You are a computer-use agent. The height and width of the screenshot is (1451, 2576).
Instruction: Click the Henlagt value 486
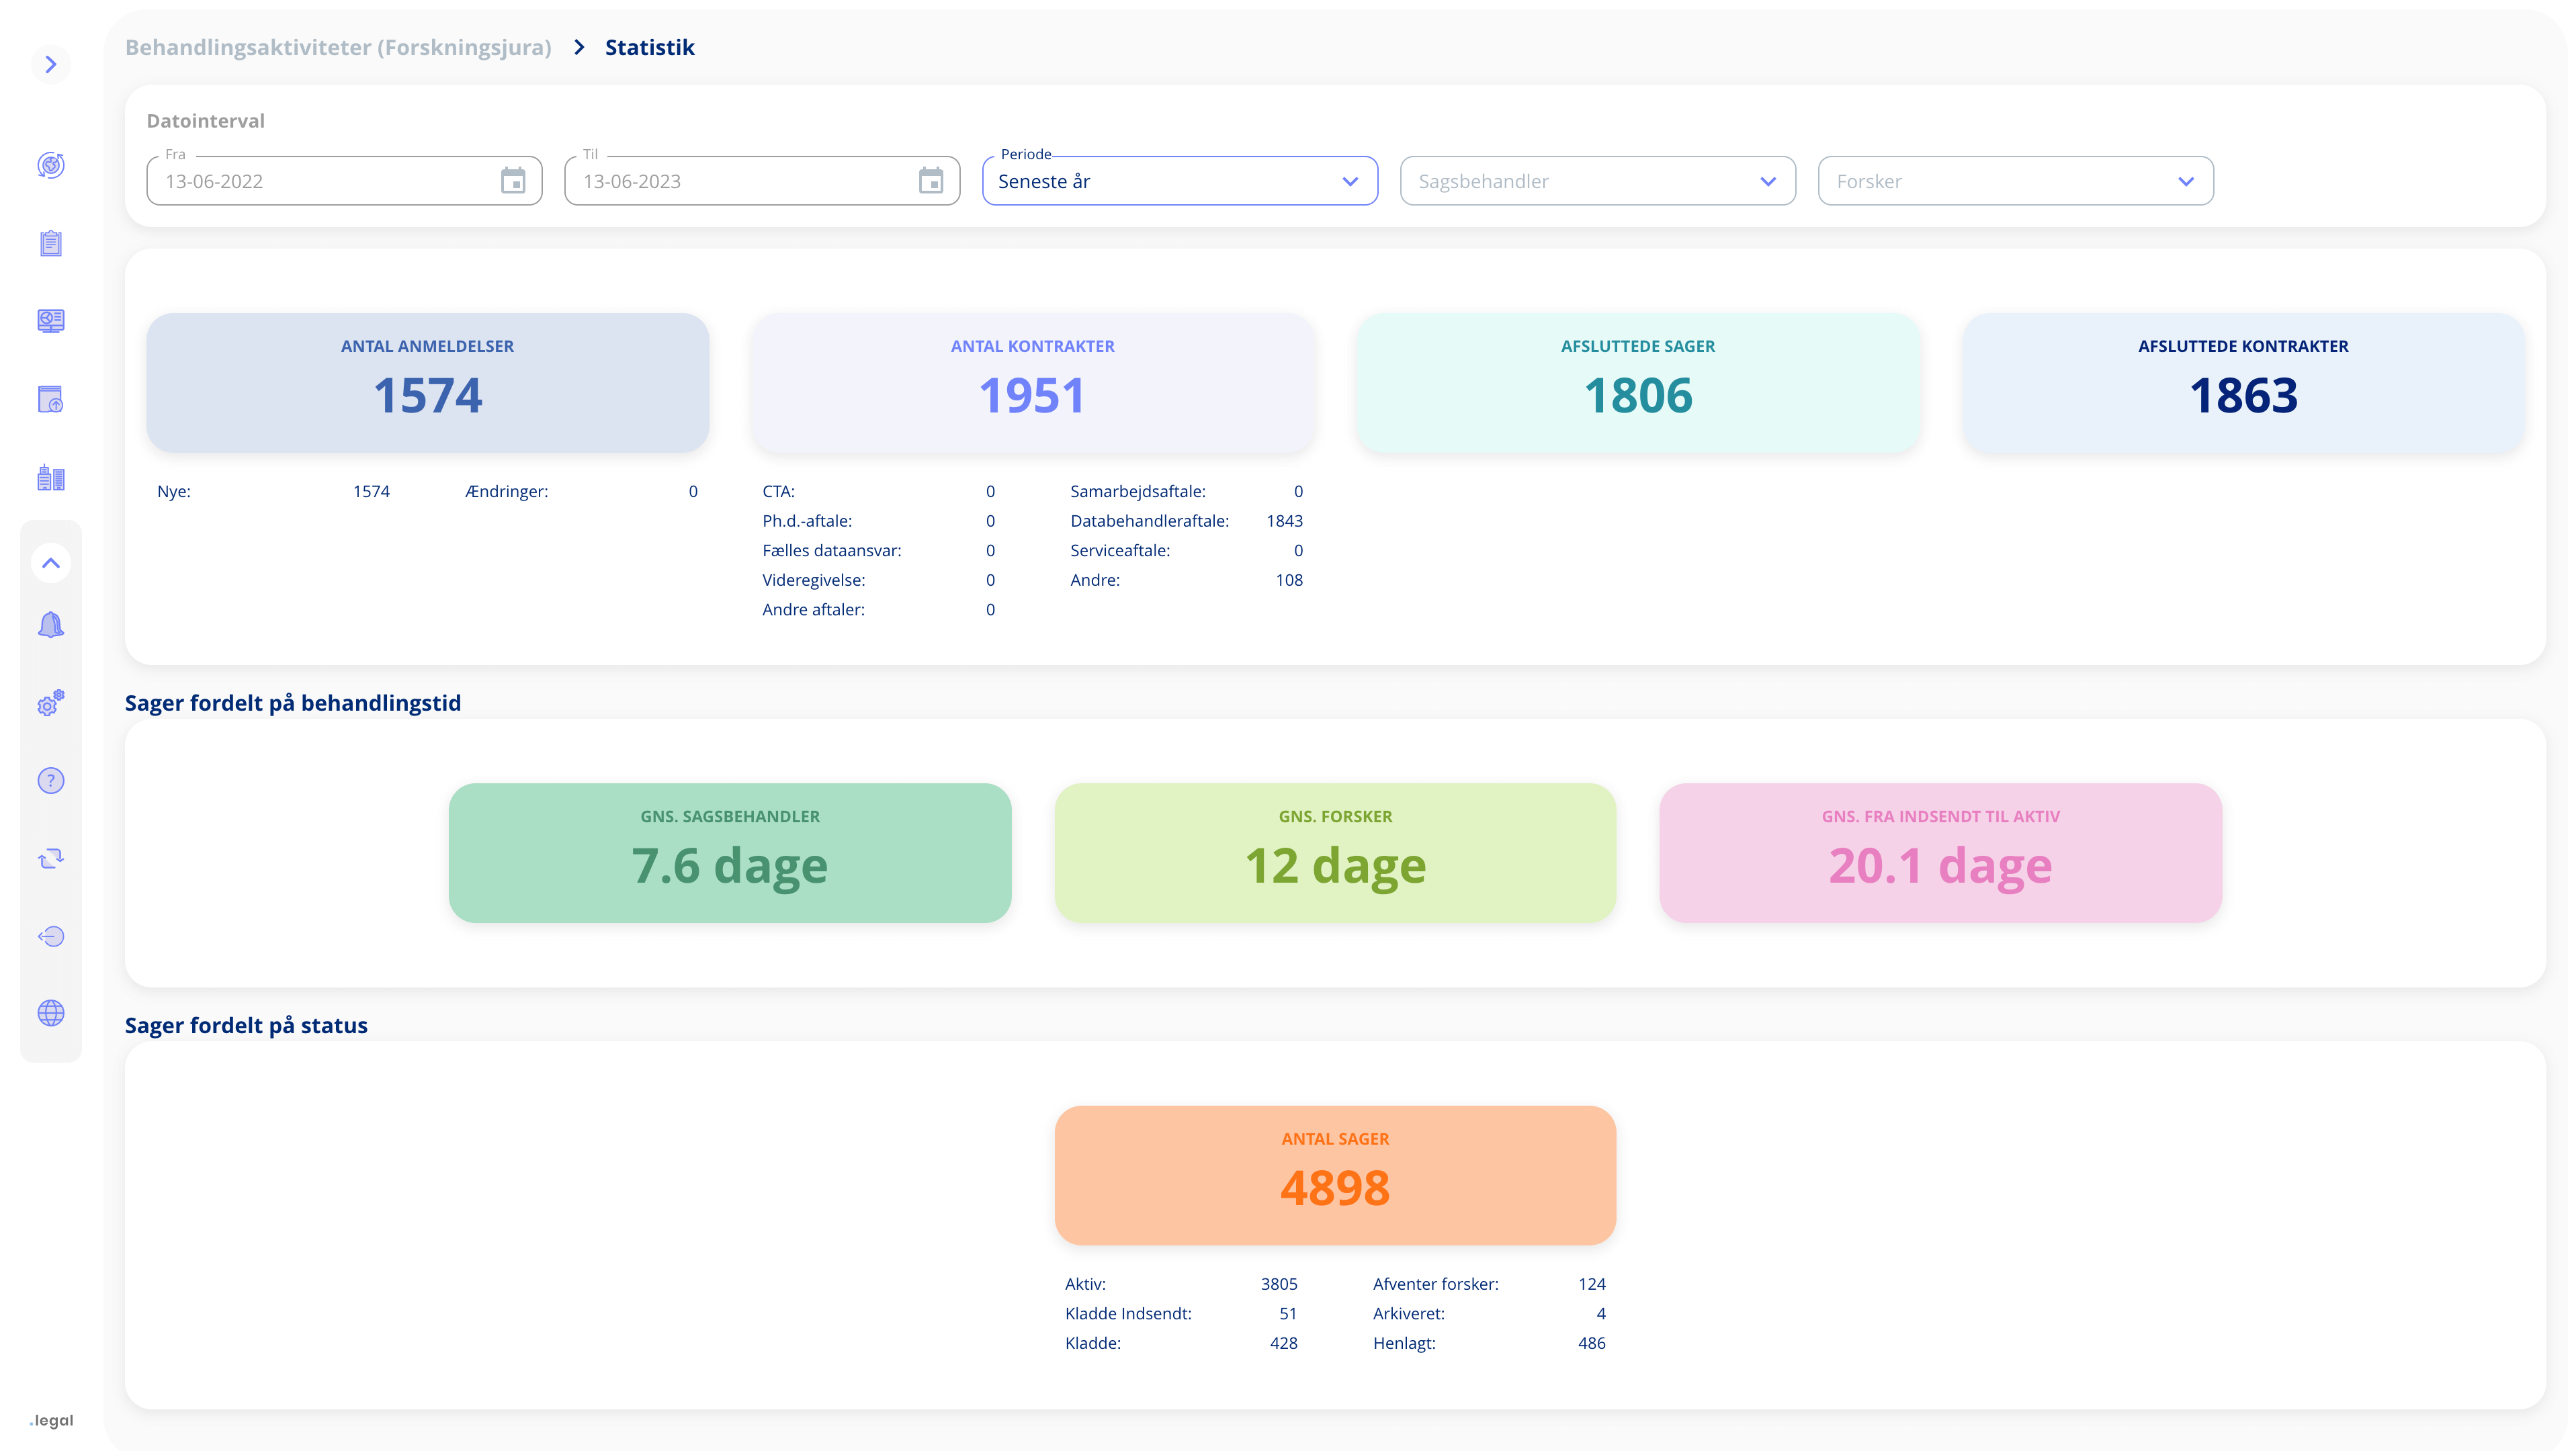[1592, 1343]
